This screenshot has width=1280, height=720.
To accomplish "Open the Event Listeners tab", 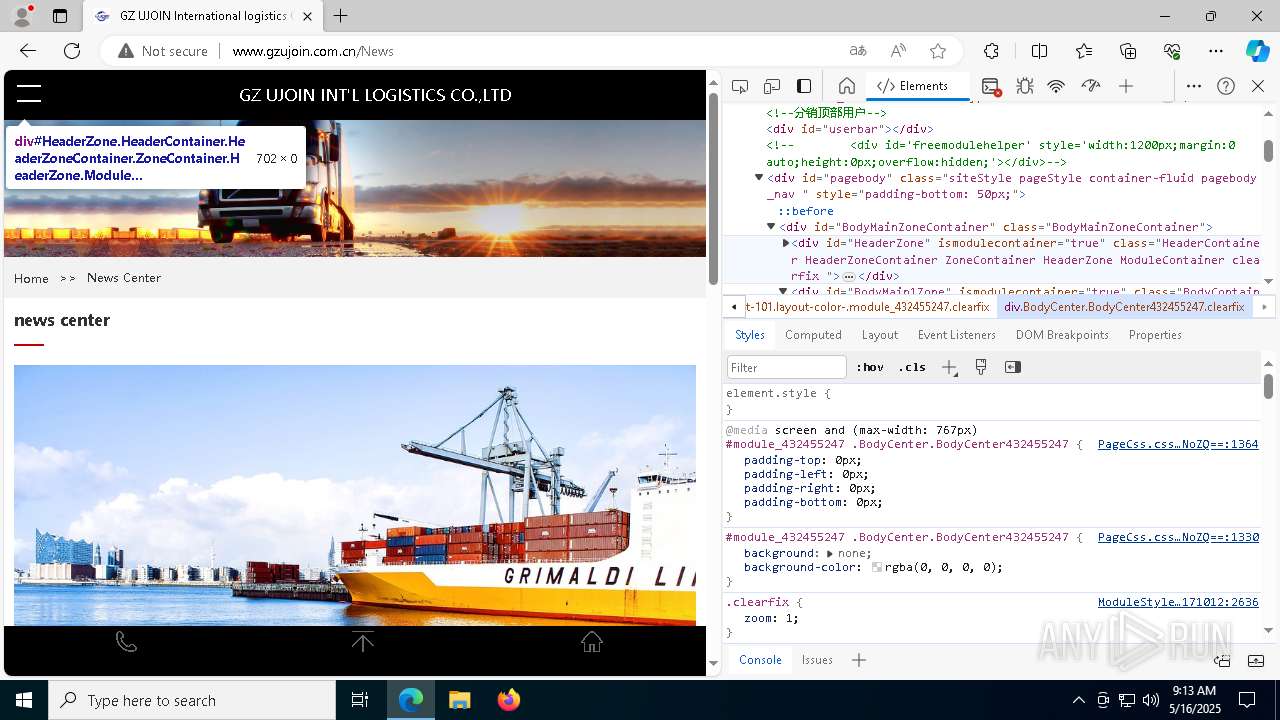I will click(x=957, y=335).
